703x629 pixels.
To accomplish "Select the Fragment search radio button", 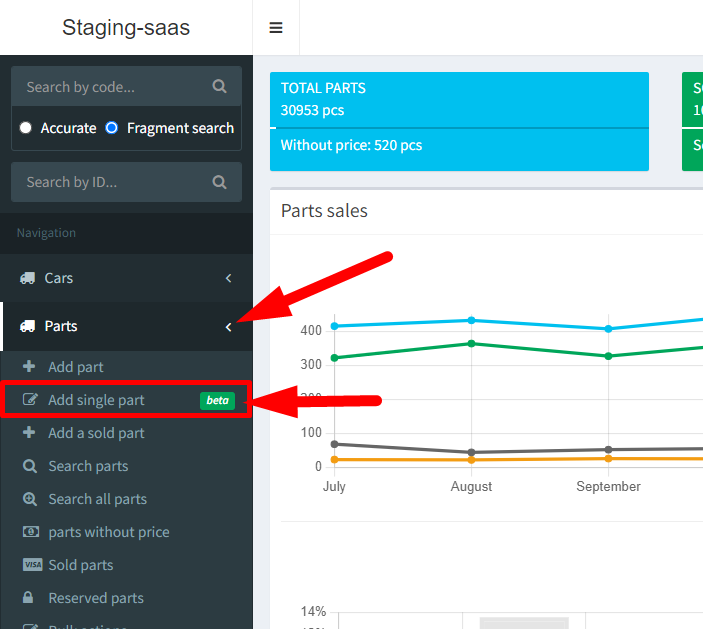I will 112,128.
